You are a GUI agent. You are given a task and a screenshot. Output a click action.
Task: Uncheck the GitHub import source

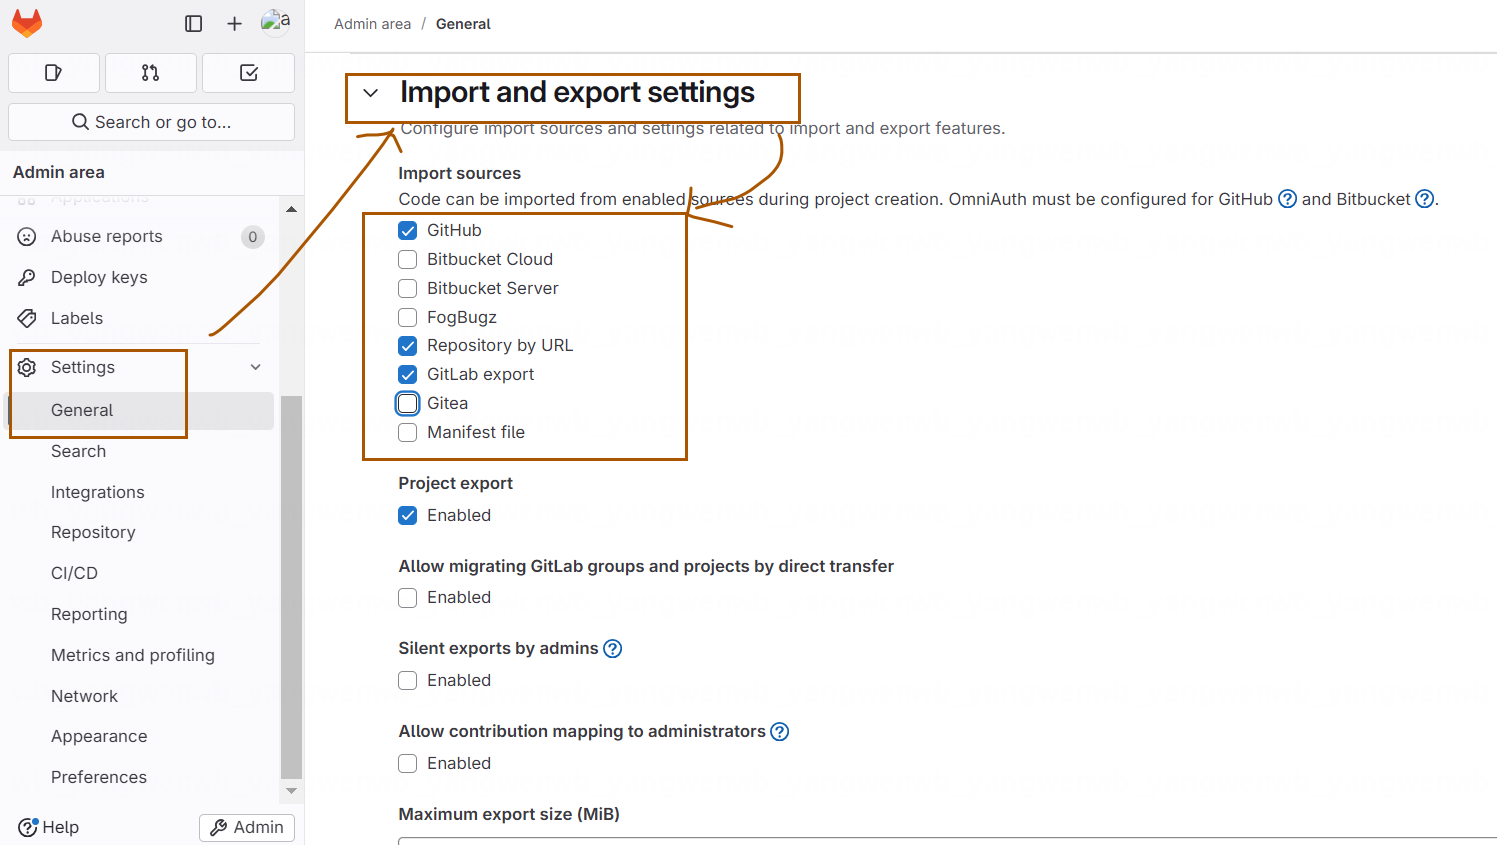coord(408,231)
